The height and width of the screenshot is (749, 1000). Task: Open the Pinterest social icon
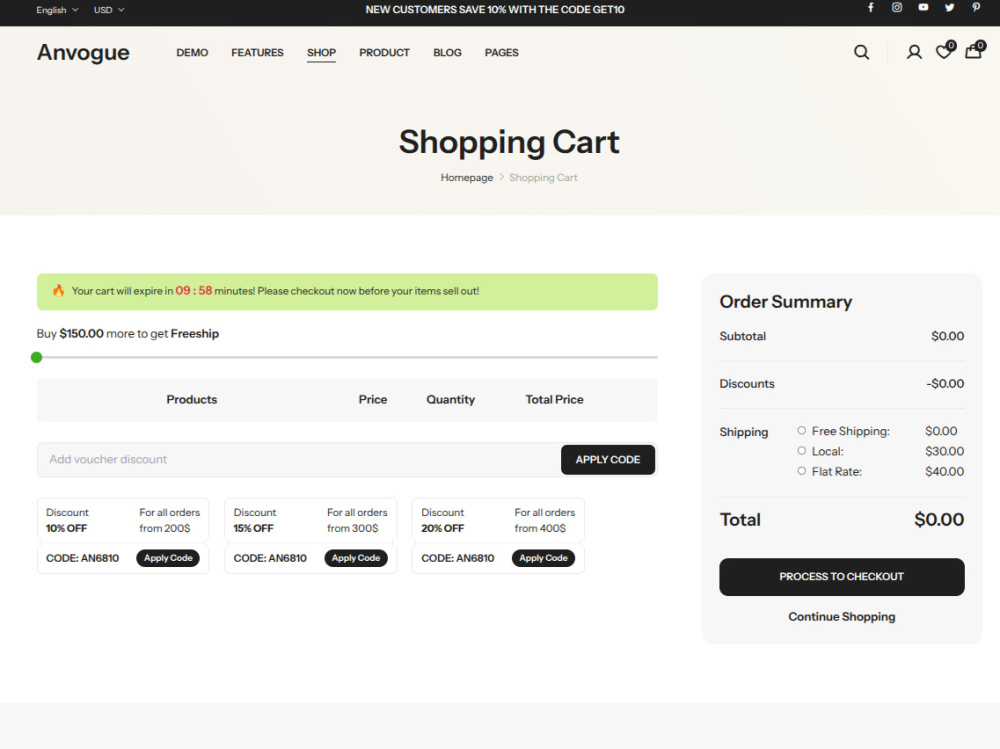point(976,8)
